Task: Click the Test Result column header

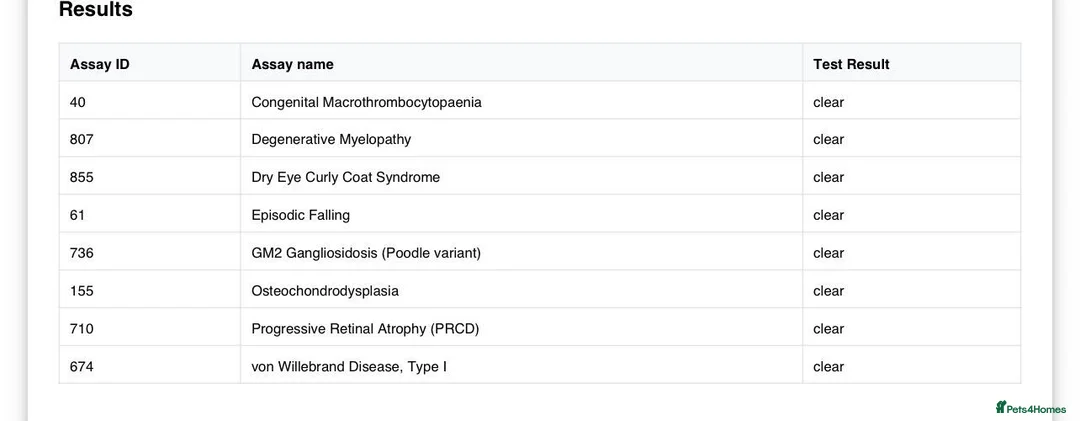Action: tap(851, 64)
